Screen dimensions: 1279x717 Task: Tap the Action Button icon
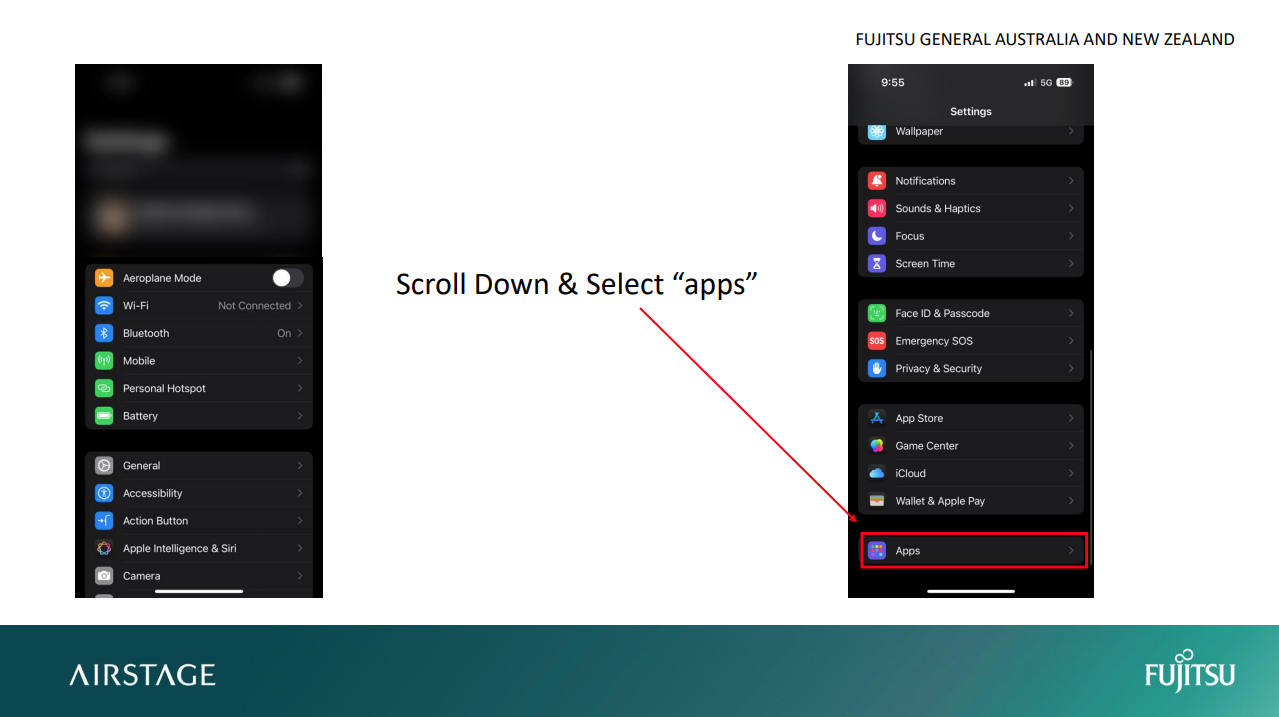pyautogui.click(x=104, y=521)
